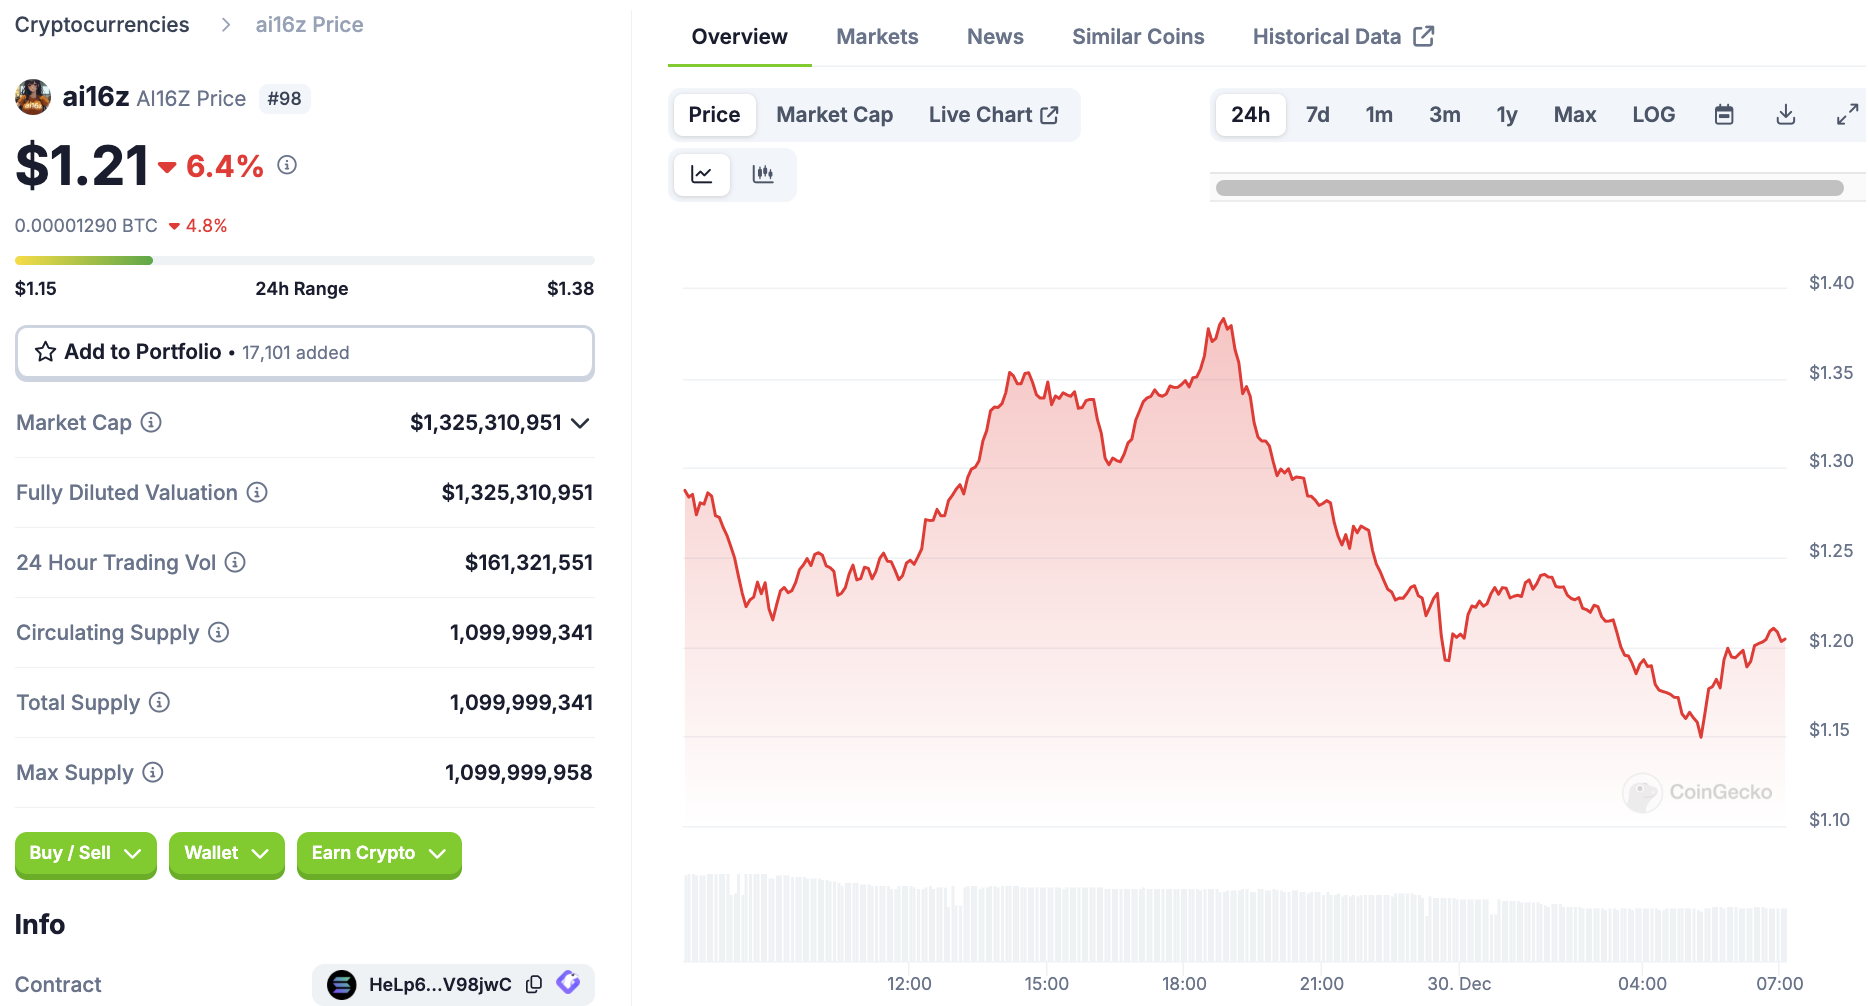Viewport: 1868px width, 1006px height.
Task: Click the ai16z coin avatar icon
Action: pos(33,97)
